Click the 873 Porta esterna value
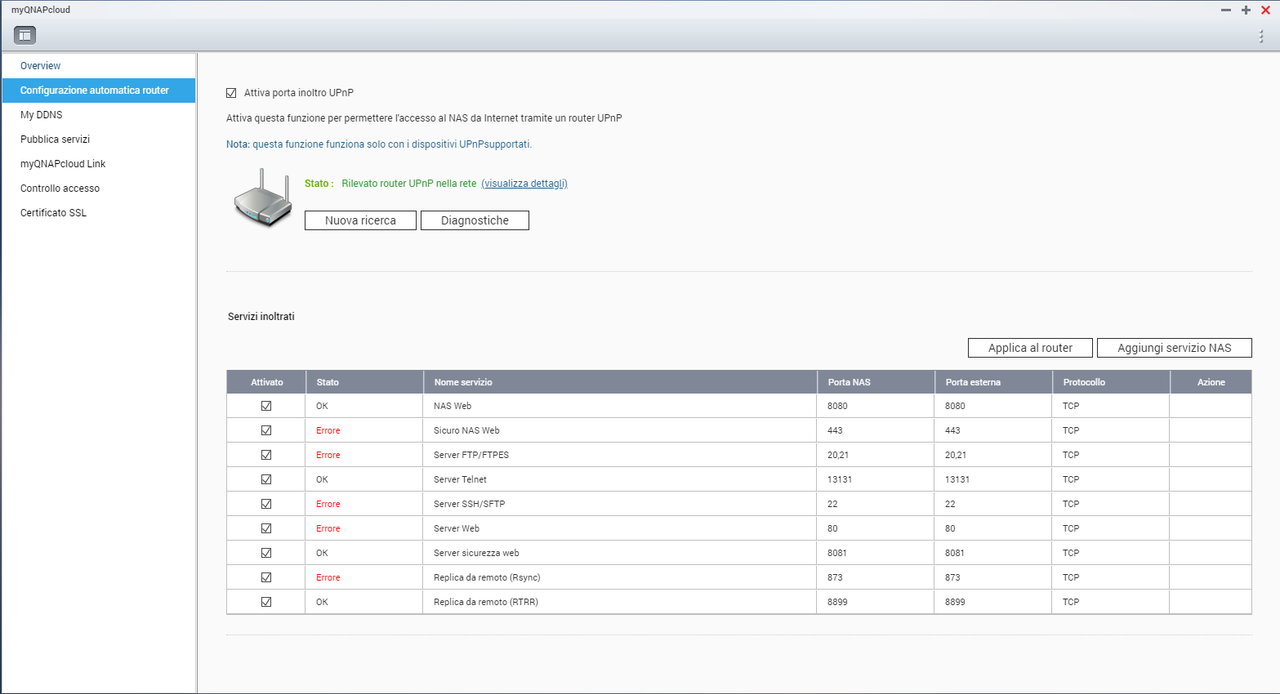This screenshot has width=1280, height=694. (954, 577)
